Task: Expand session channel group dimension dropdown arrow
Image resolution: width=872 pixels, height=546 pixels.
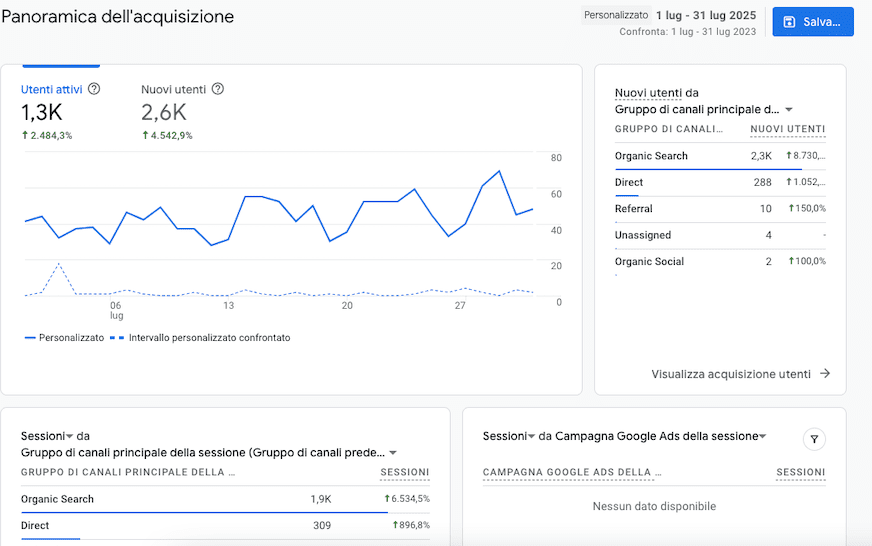Action: click(x=393, y=453)
